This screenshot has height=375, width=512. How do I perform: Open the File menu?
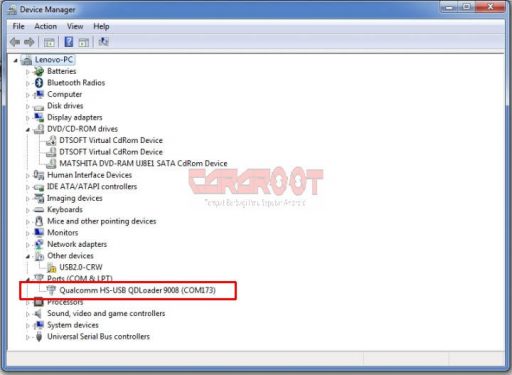click(x=18, y=26)
